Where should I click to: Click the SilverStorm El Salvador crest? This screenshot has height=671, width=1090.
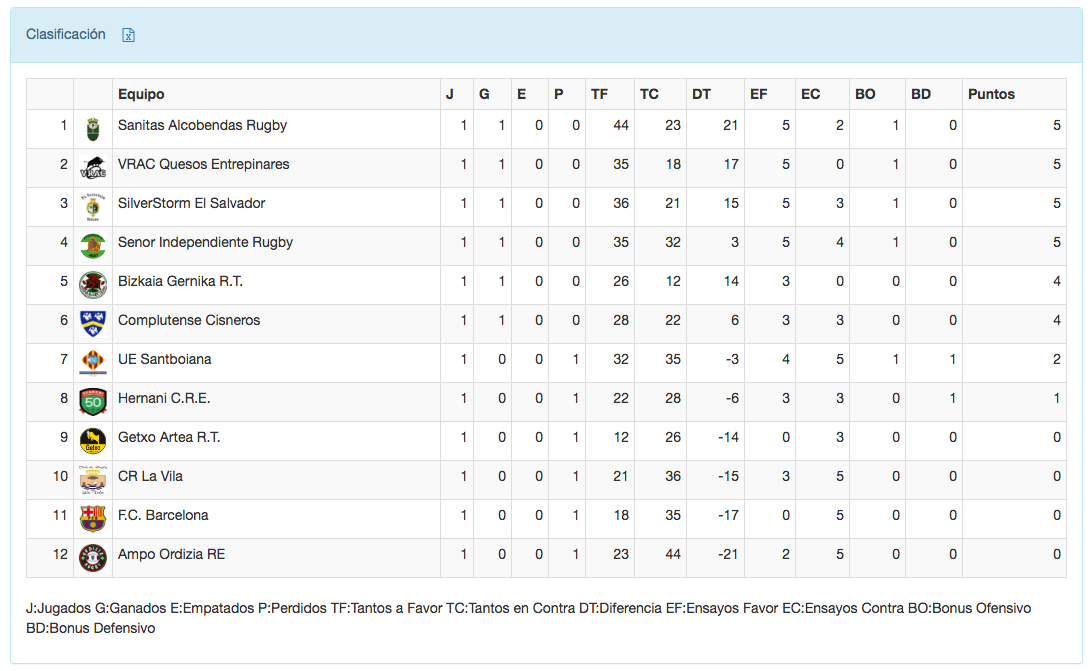[93, 205]
